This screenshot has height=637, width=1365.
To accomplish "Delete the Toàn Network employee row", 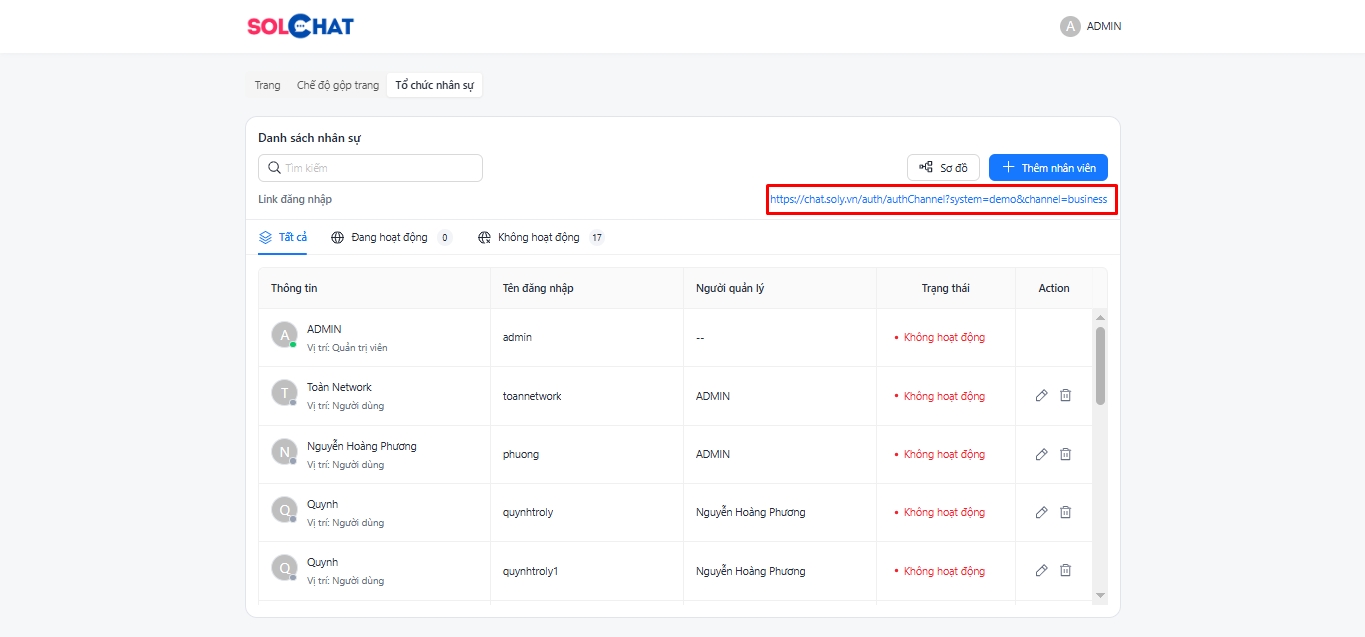I will (1065, 396).
